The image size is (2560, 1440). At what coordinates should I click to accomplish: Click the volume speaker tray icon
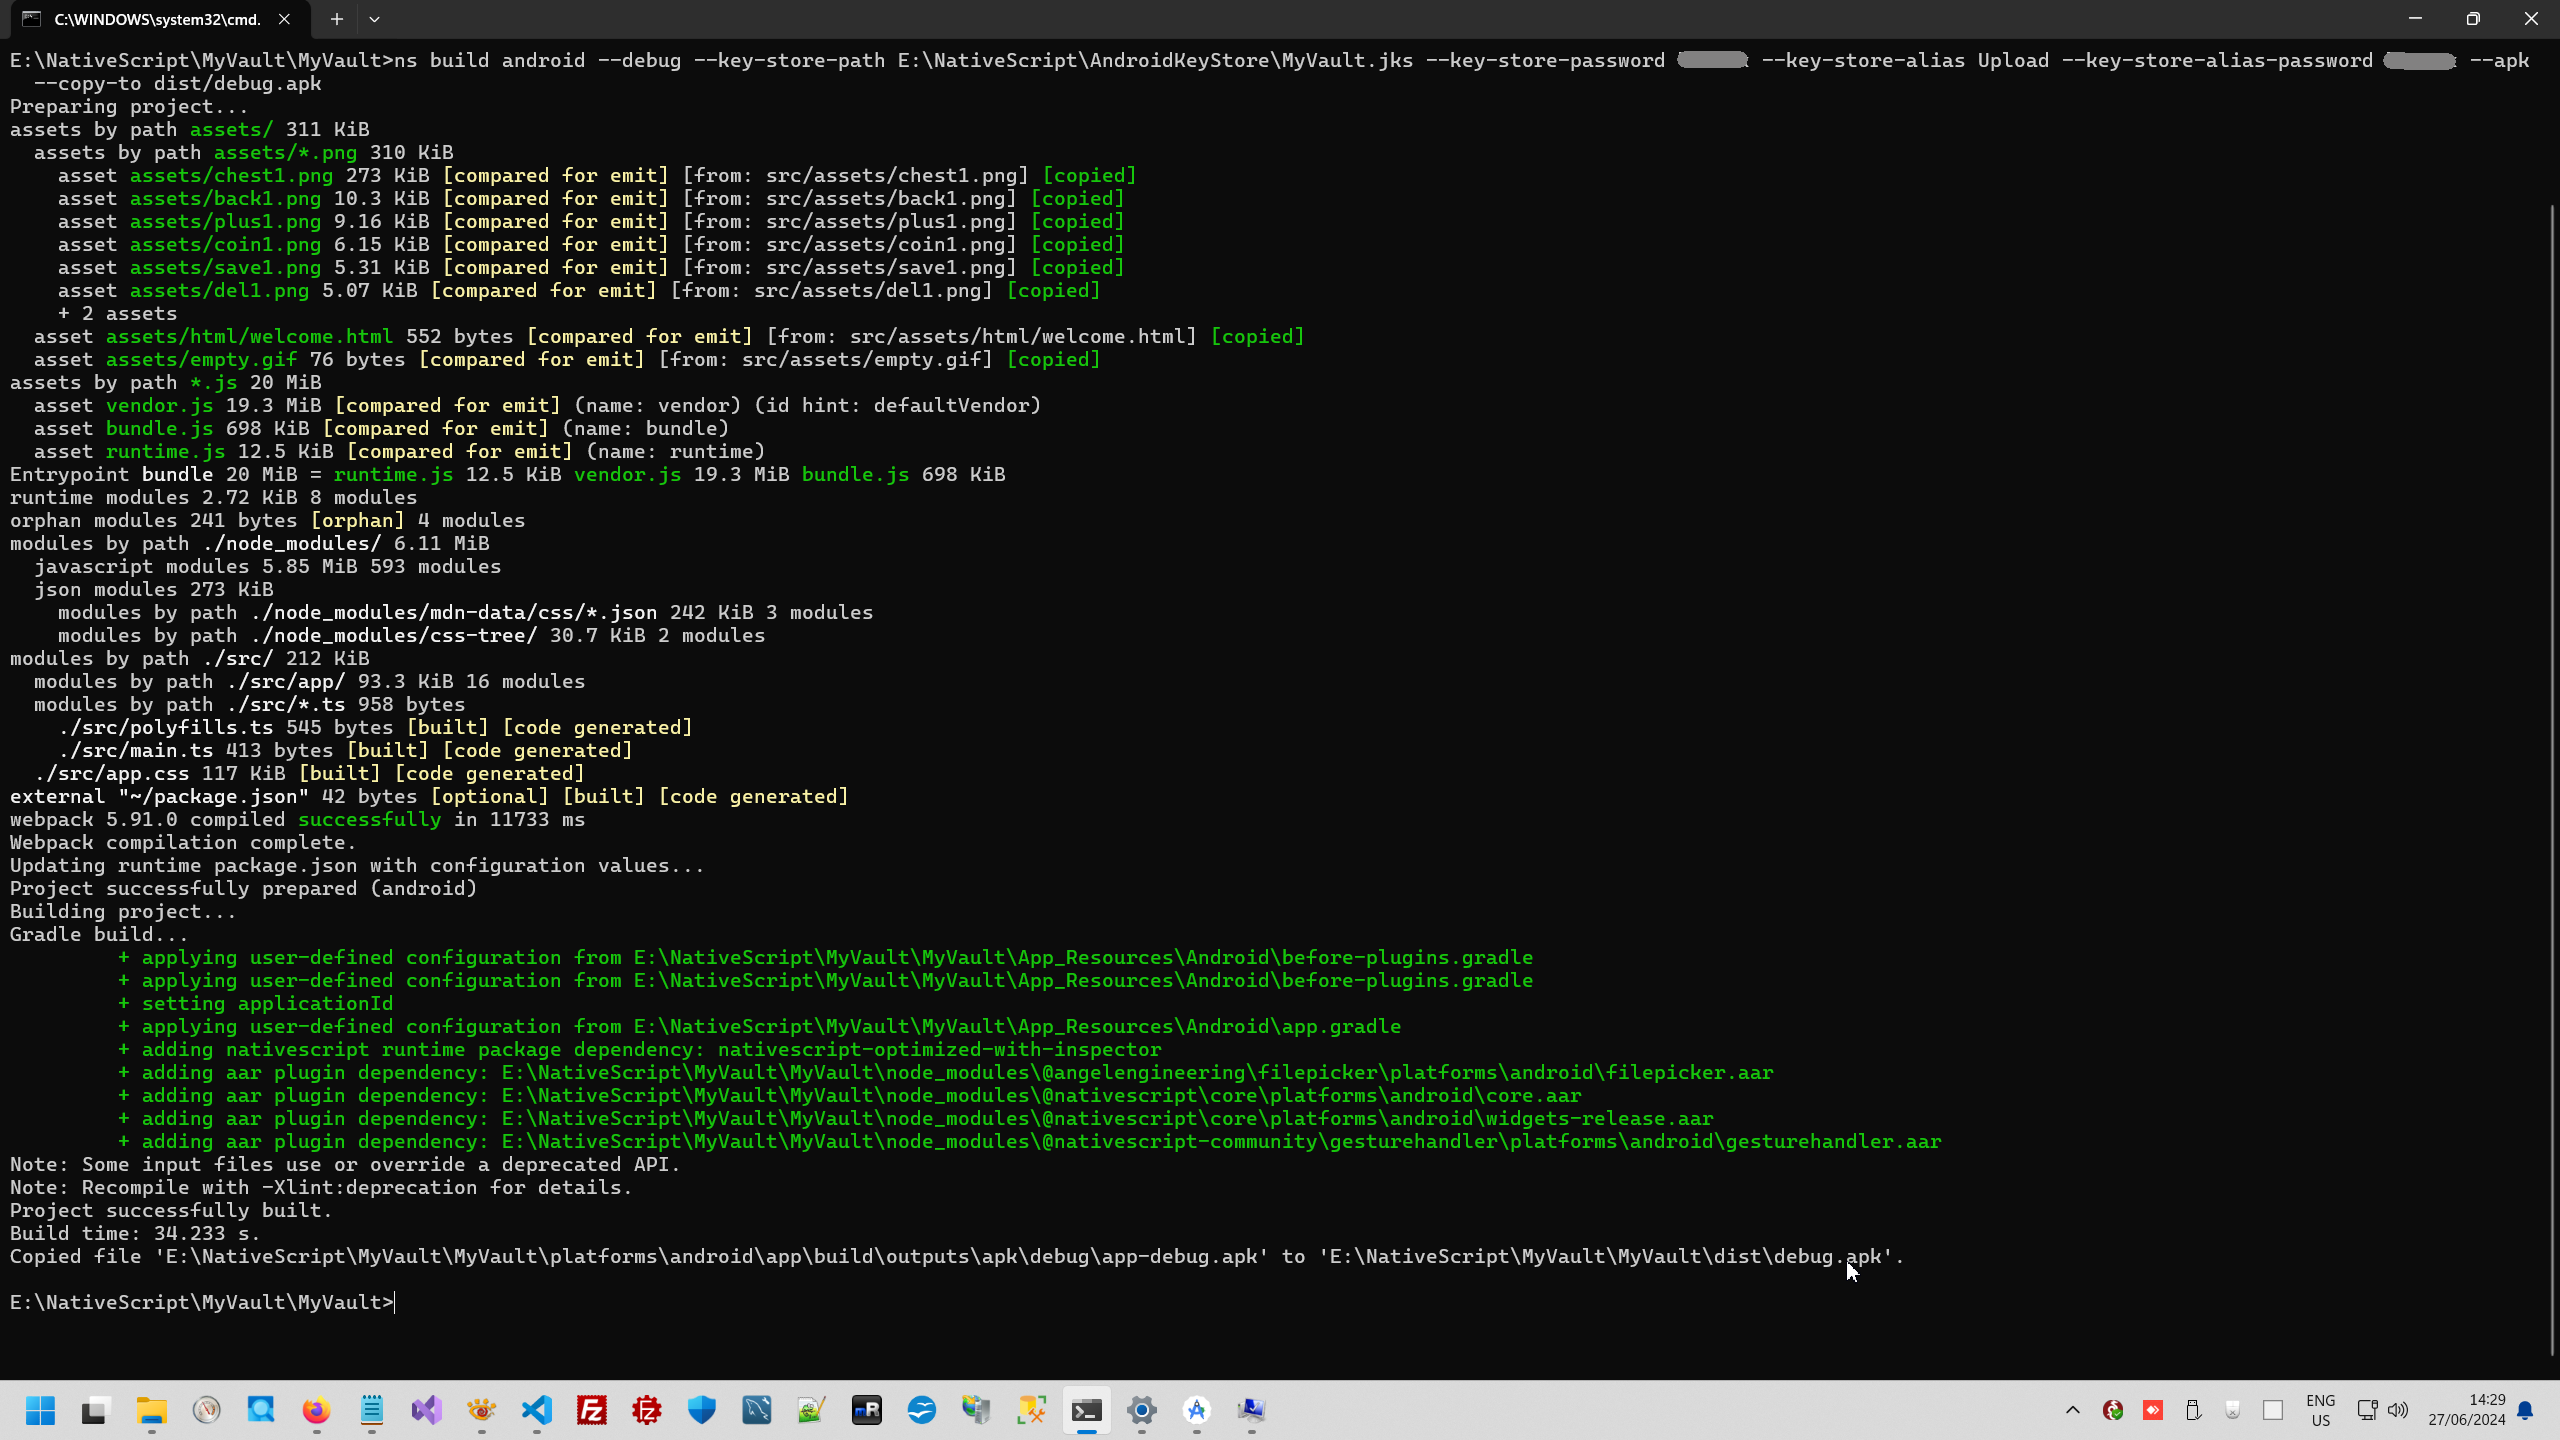point(2398,1410)
